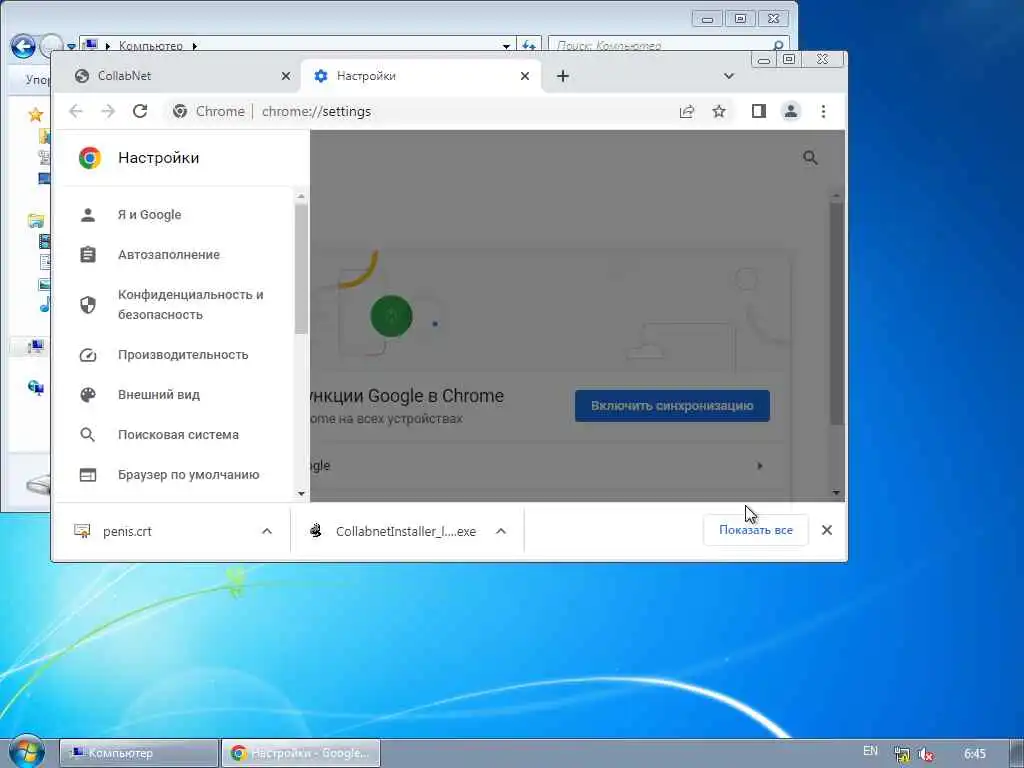Screen dimensions: 1024x768
Task: Open the Windows Start menu
Action: (x=26, y=752)
